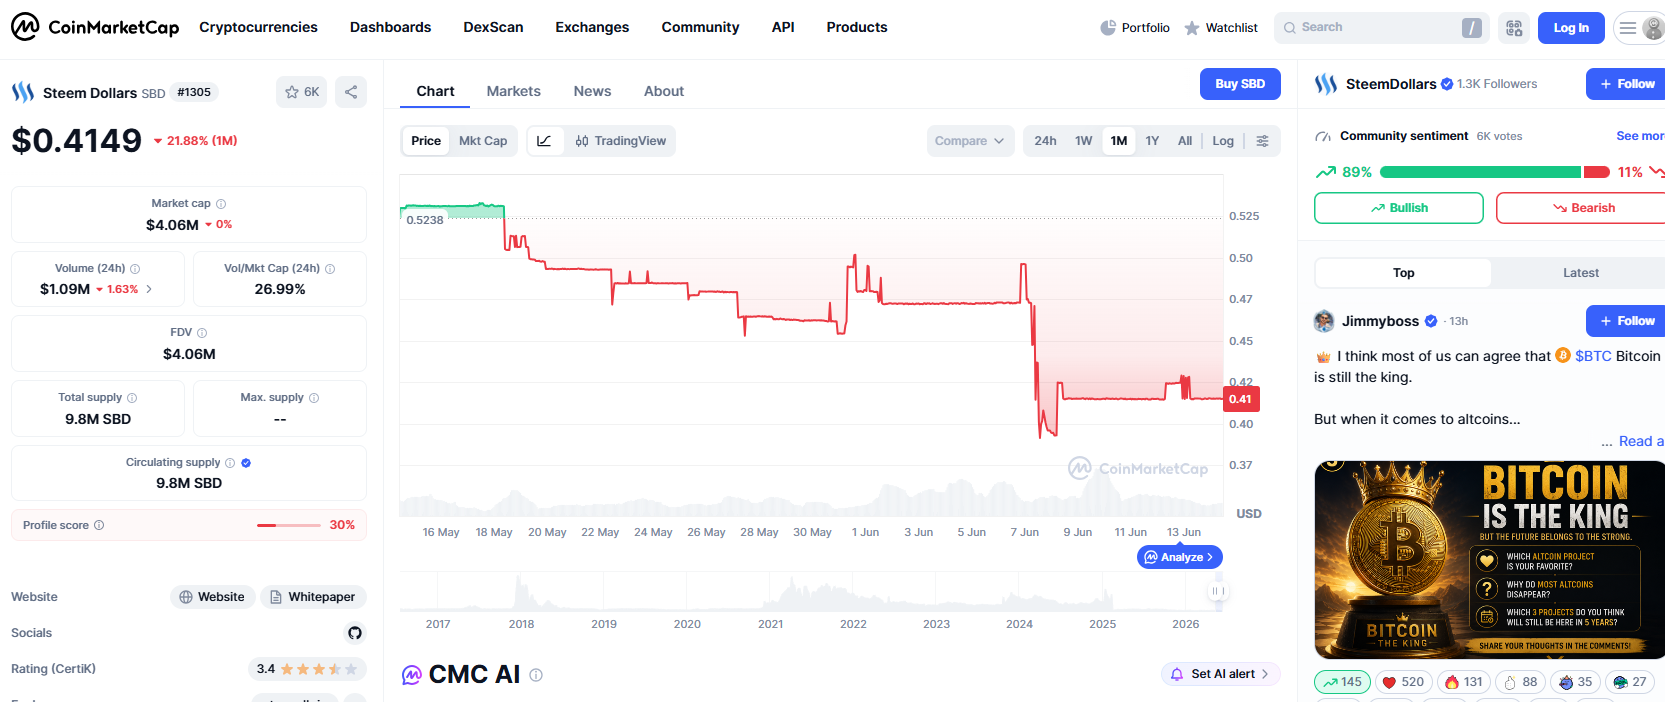This screenshot has width=1665, height=702.
Task: Click Total supply info icon
Action: [x=132, y=398]
